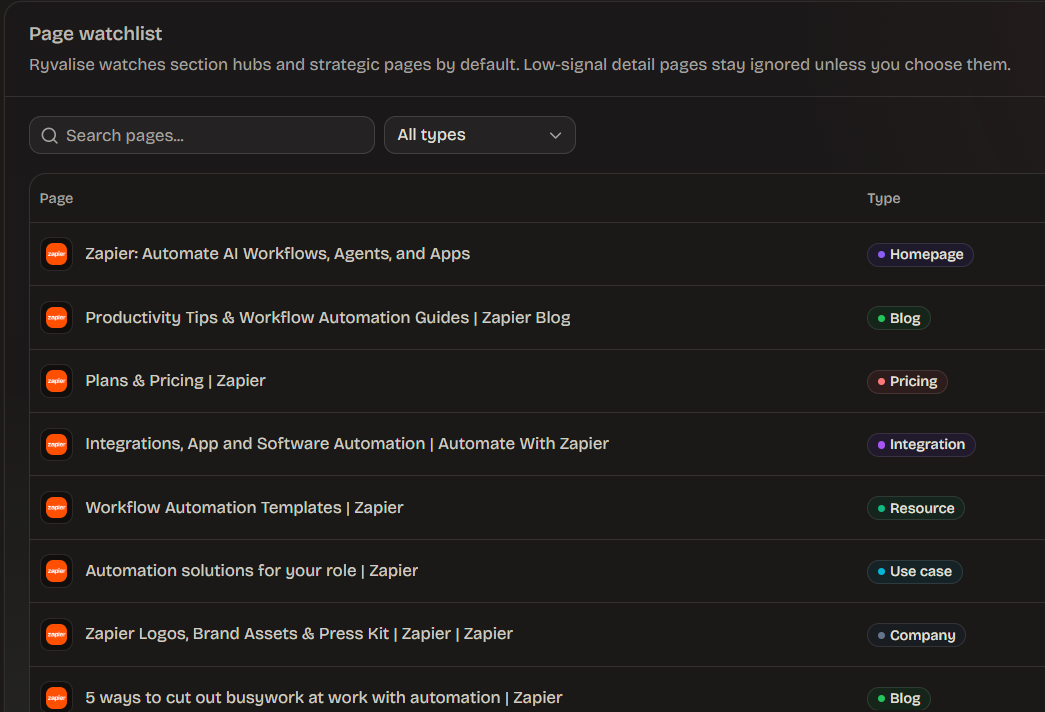Image resolution: width=1045 pixels, height=712 pixels.
Task: Expand the type filter using its chevron
Action: coord(555,135)
